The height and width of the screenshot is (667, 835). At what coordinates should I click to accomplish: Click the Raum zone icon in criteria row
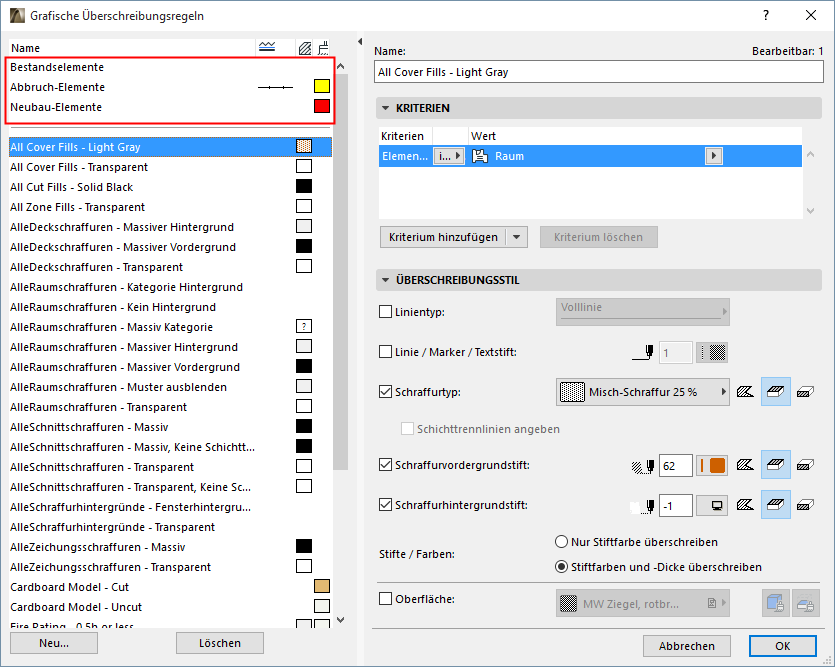coord(480,156)
